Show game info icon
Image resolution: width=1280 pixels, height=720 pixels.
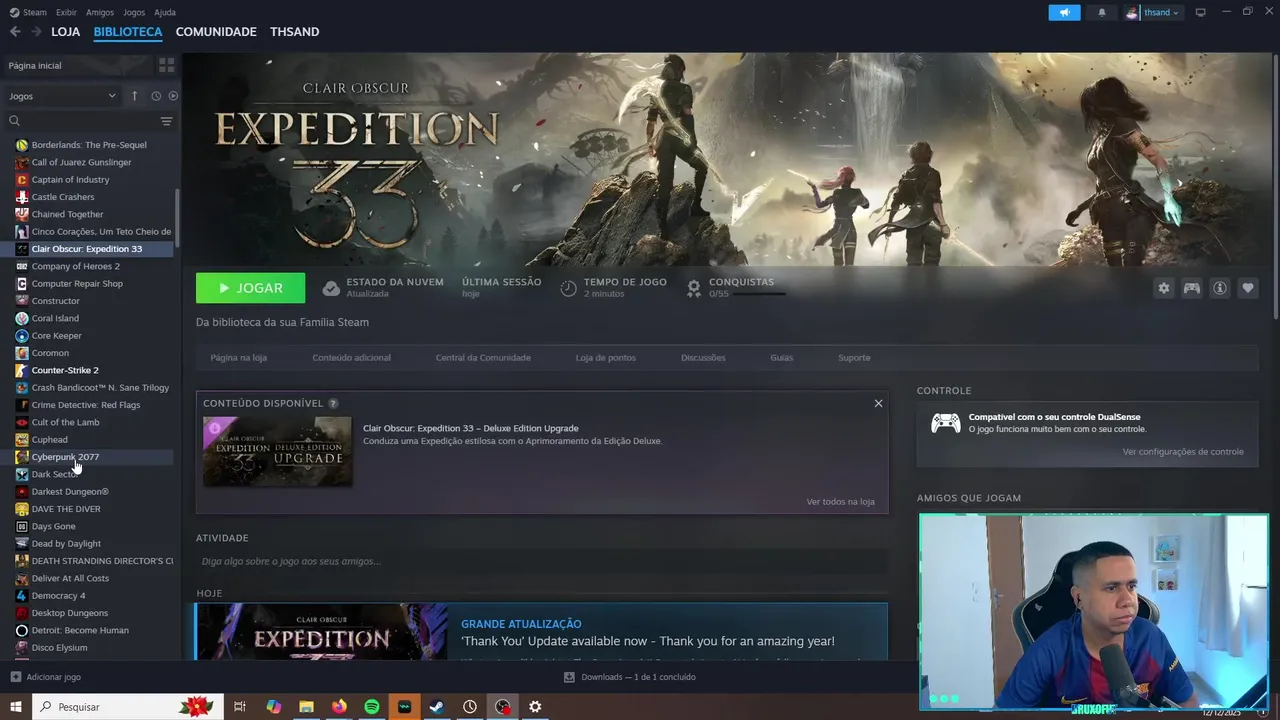click(1220, 288)
